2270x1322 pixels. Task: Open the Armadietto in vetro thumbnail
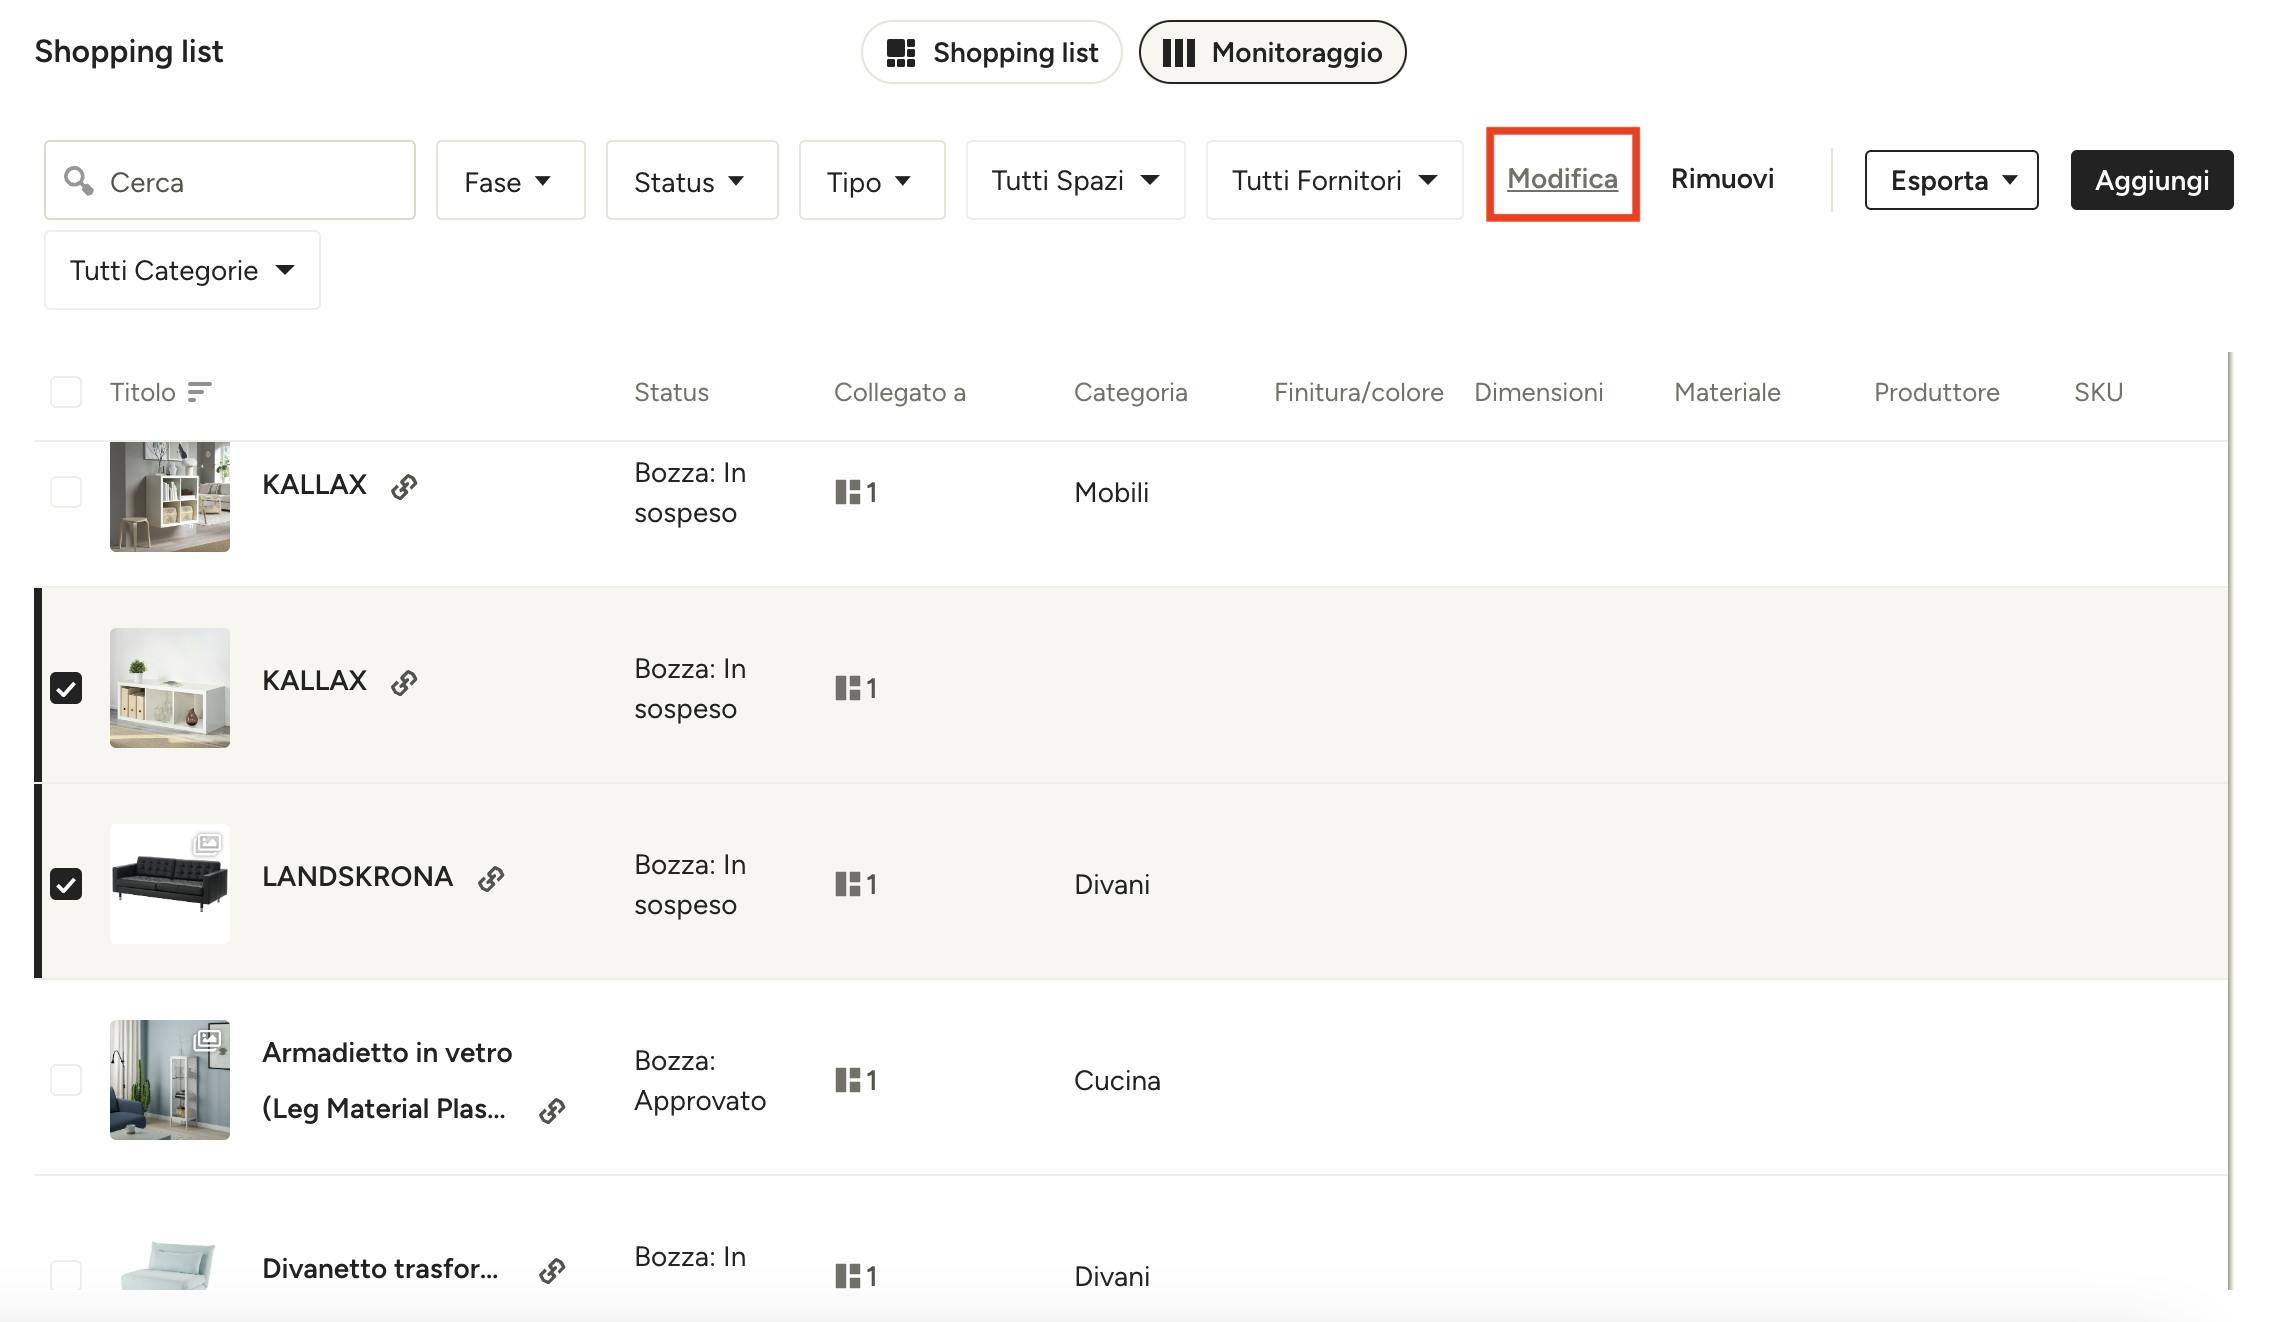pyautogui.click(x=170, y=1080)
